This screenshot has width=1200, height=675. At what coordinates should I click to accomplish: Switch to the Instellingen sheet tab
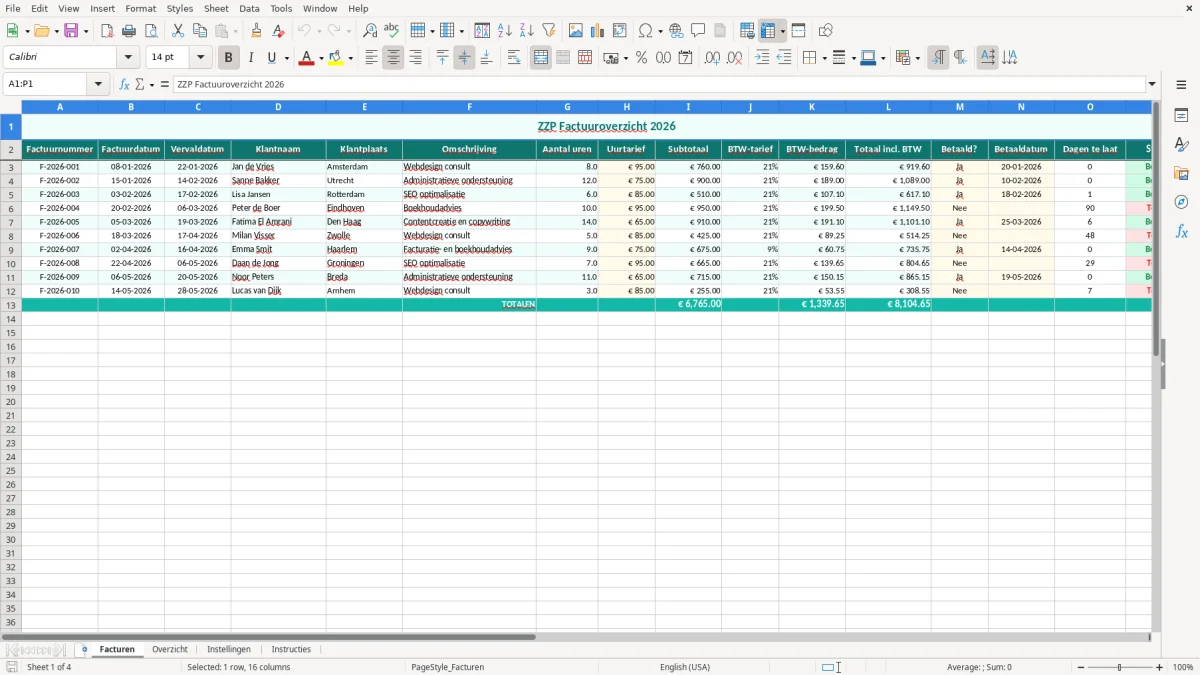click(229, 650)
